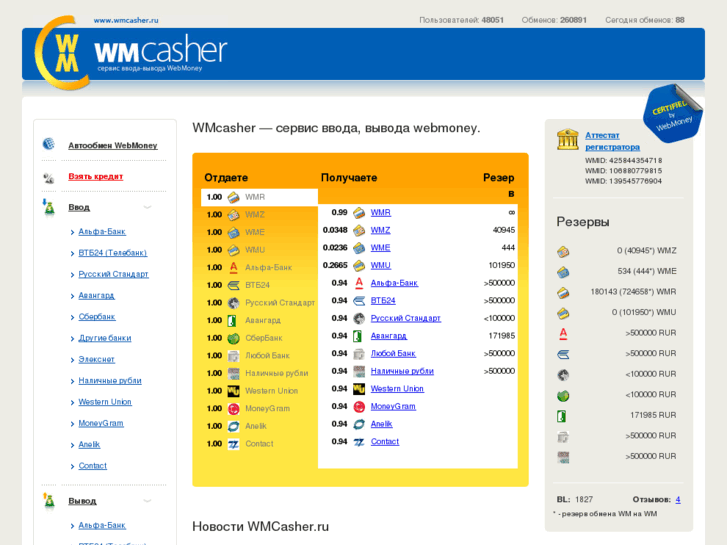The width and height of the screenshot is (727, 545).
Task: Click the WME wallet icon in Отдаете column
Action: coord(233,232)
